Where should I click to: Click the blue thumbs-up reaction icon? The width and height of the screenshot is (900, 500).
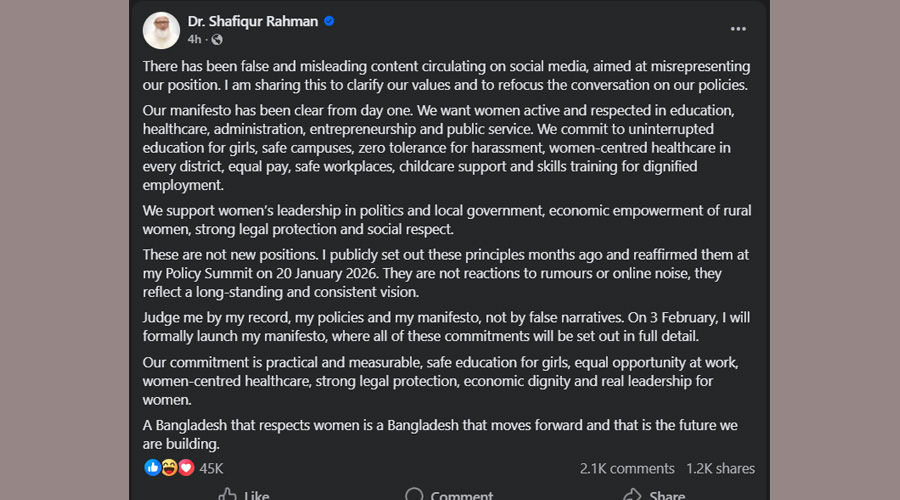152,467
